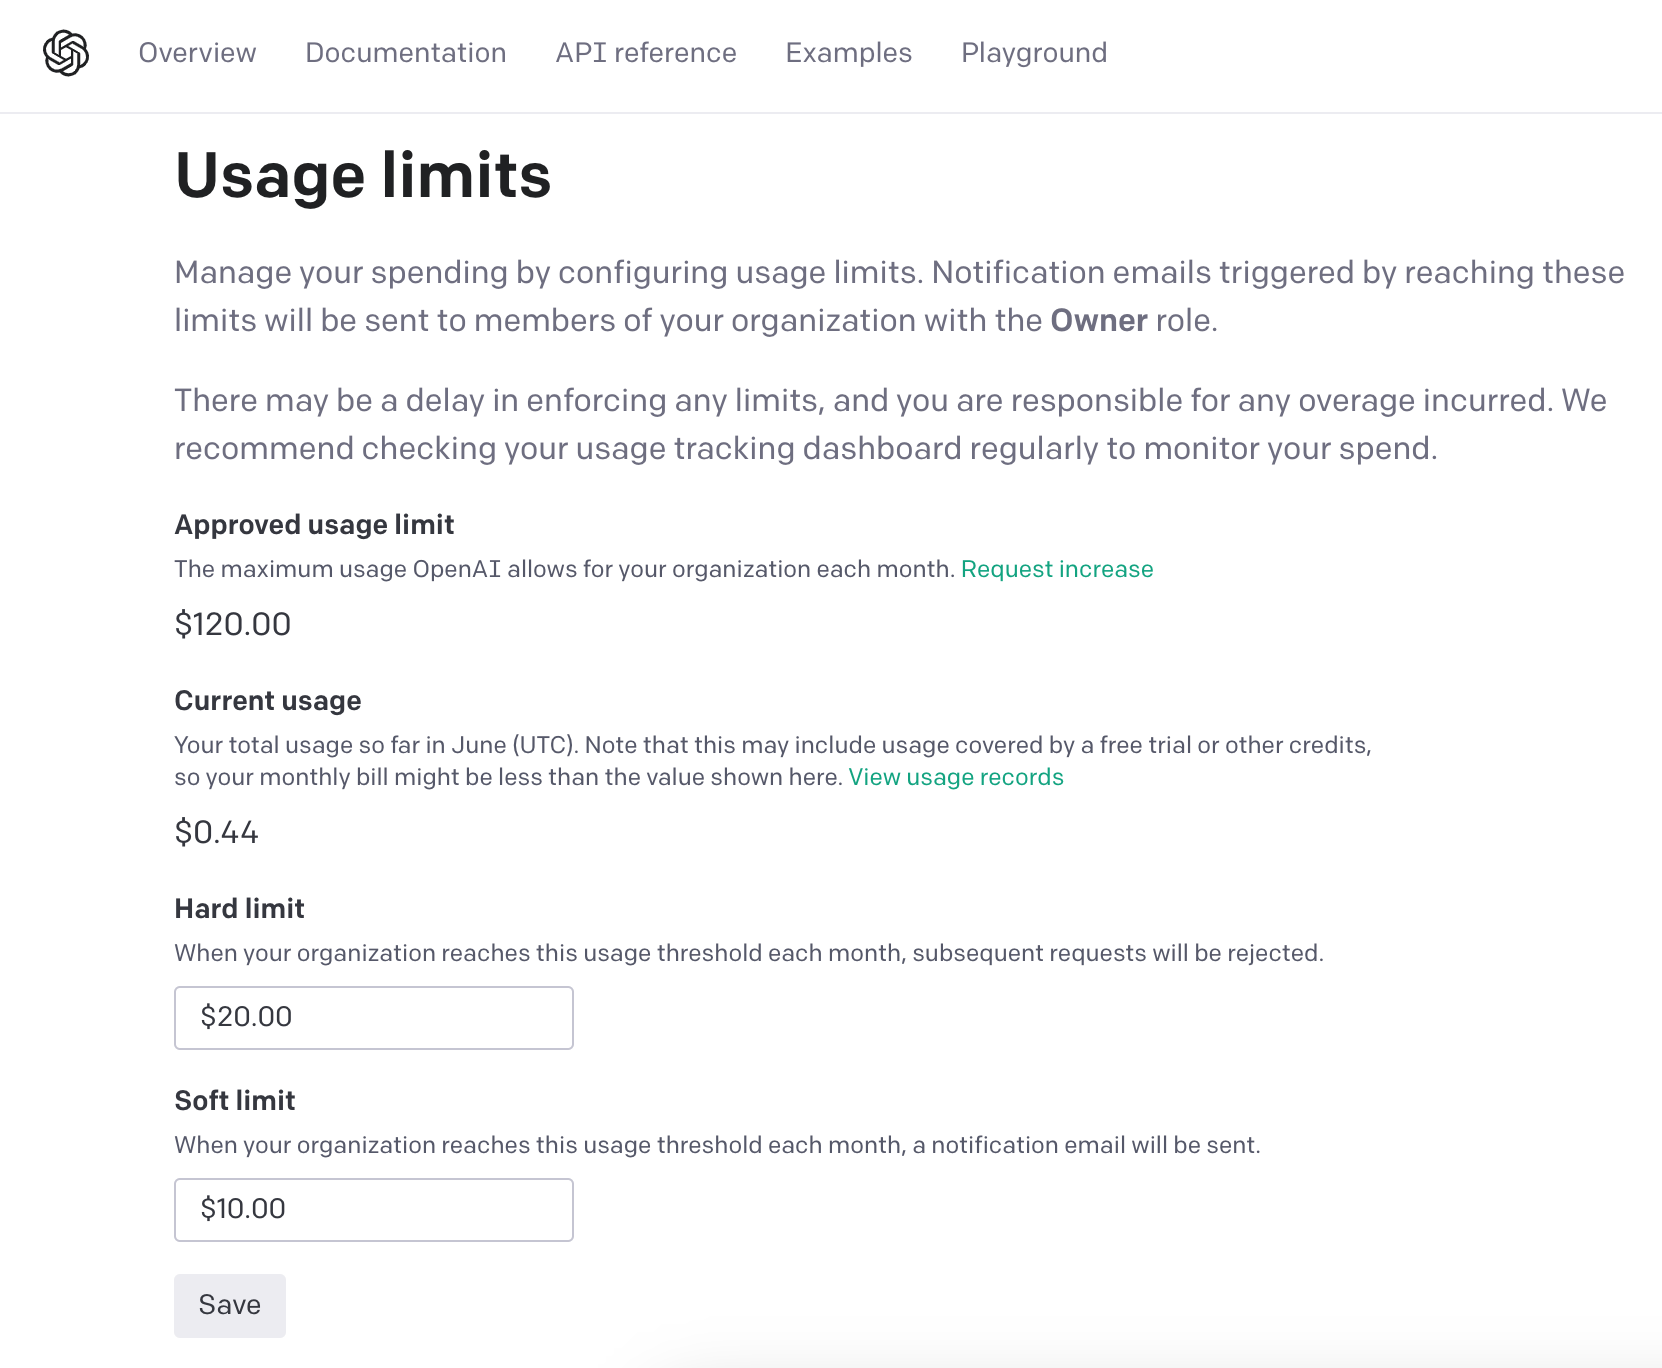Click the Soft limit label

pyautogui.click(x=235, y=1100)
